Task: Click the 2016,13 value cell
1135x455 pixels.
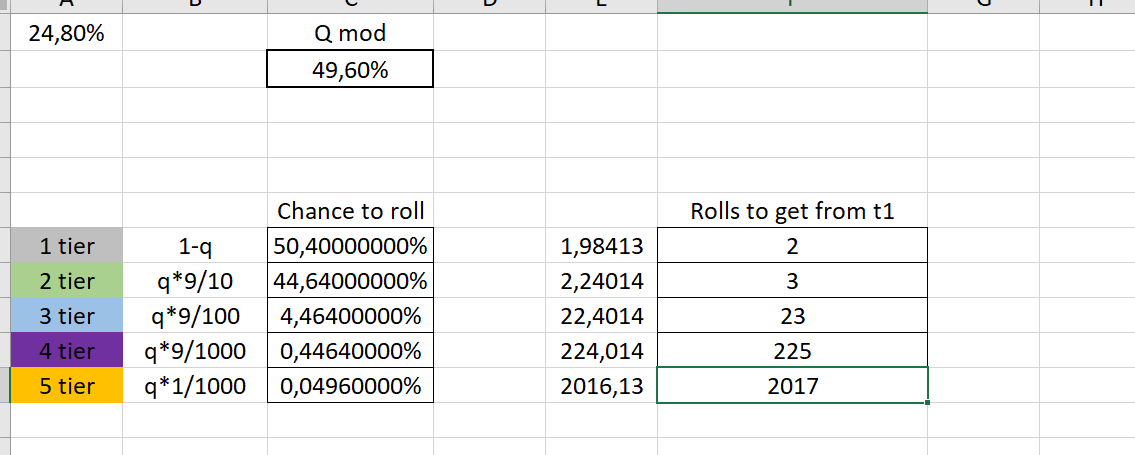Action: point(602,386)
